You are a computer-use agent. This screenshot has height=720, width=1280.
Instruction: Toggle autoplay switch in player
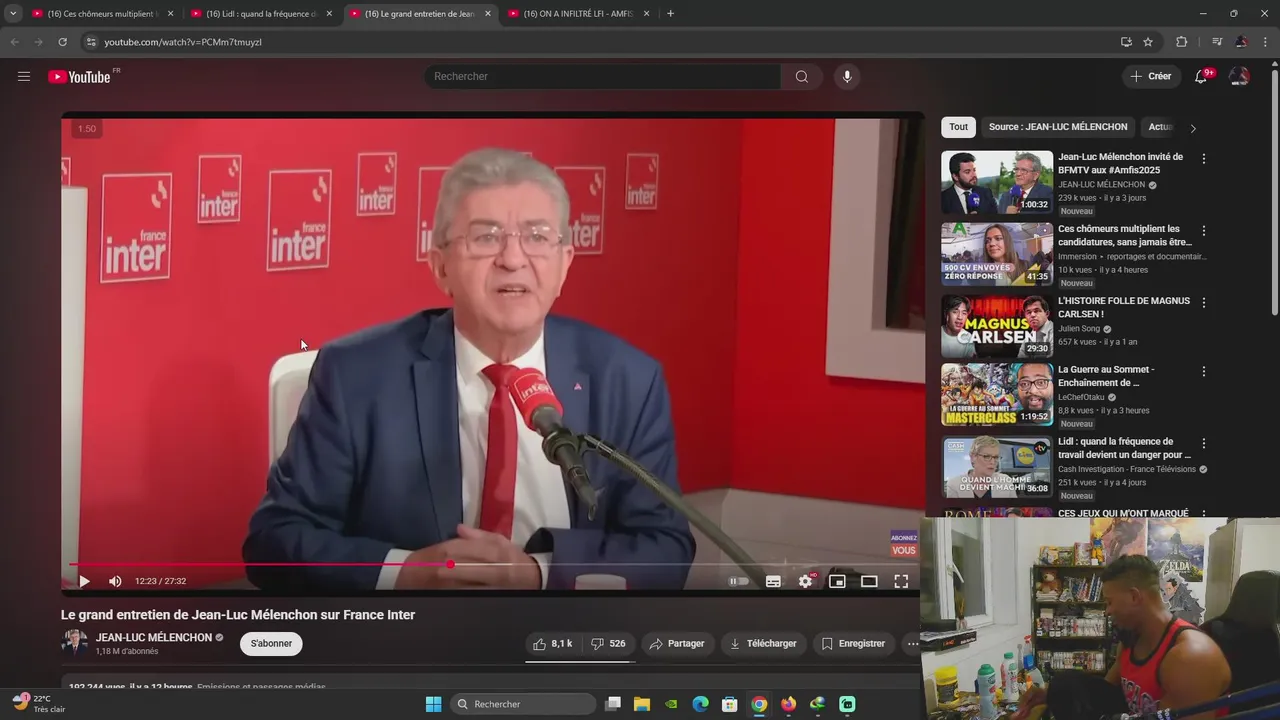pos(739,581)
